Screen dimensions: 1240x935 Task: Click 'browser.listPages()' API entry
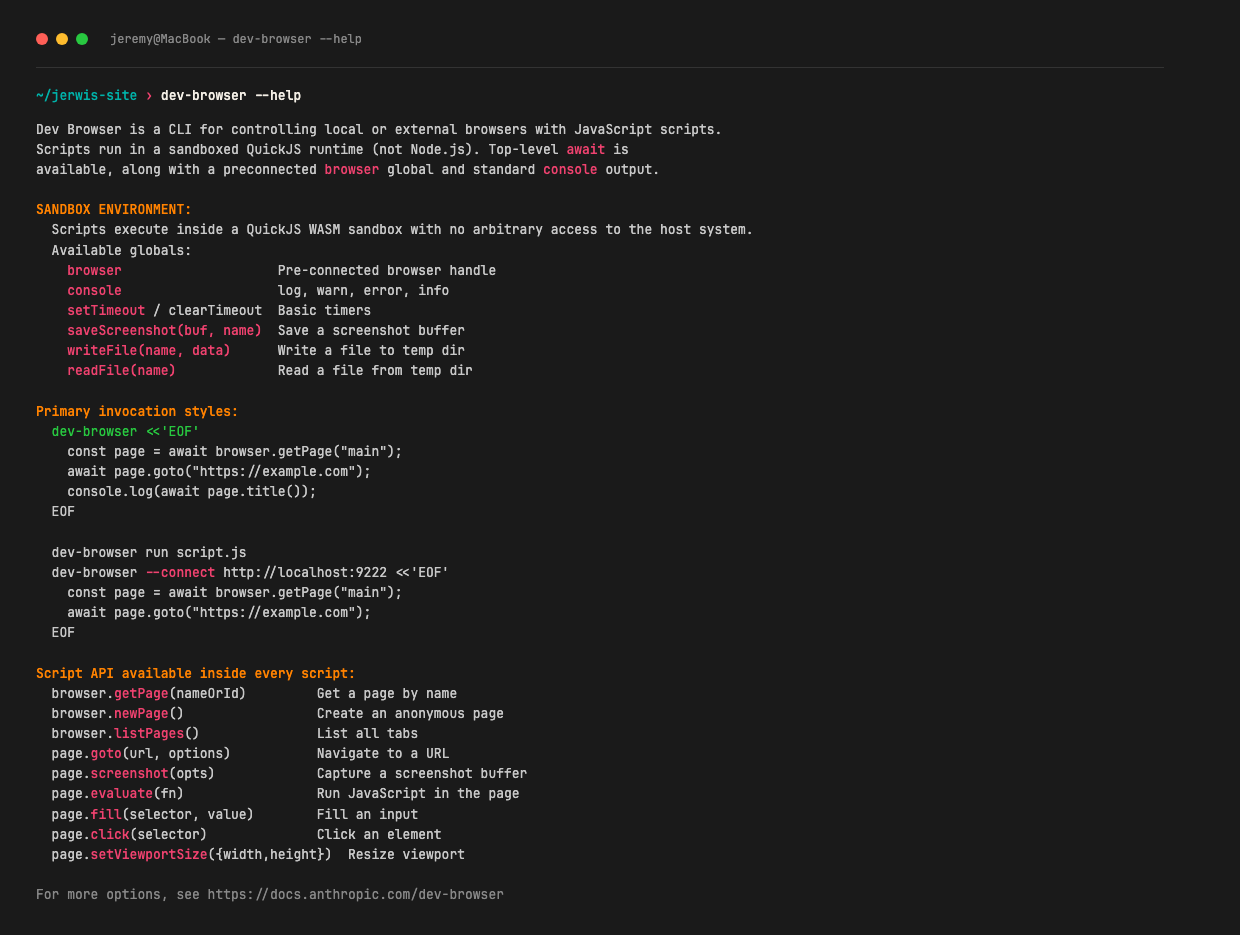pos(126,734)
